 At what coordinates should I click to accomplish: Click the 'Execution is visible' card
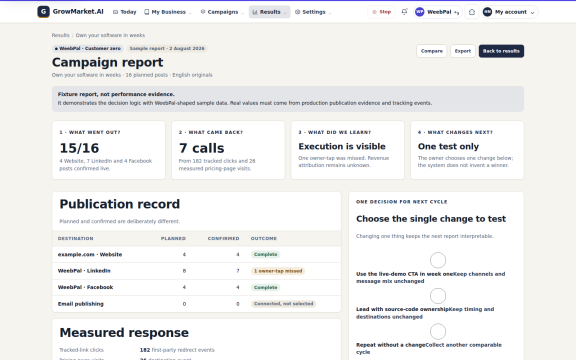click(348, 150)
